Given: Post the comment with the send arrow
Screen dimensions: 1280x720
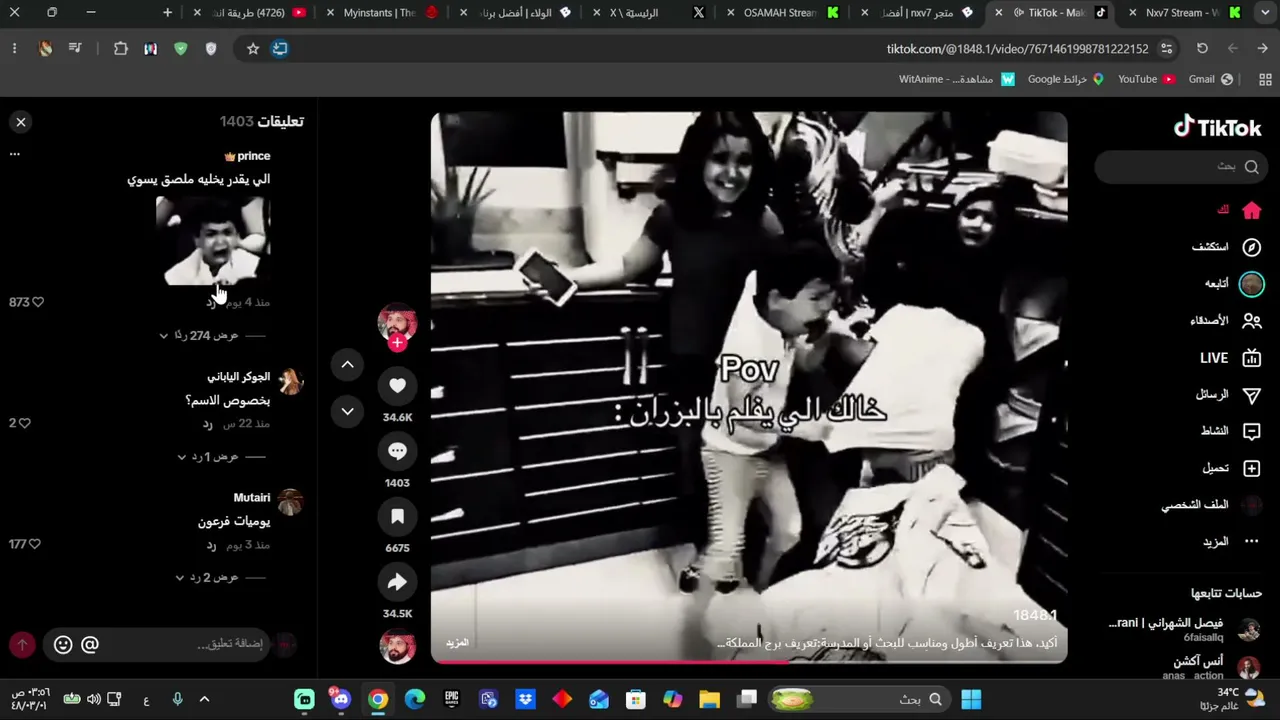Looking at the screenshot, I should pyautogui.click(x=22, y=645).
